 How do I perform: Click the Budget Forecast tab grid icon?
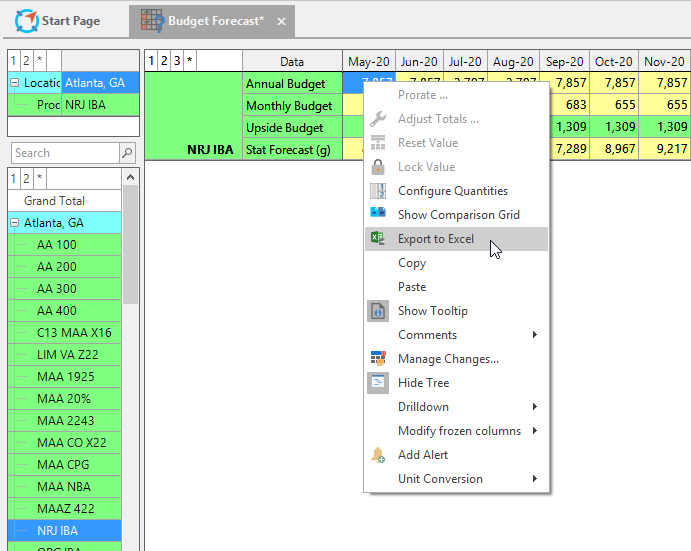(152, 21)
